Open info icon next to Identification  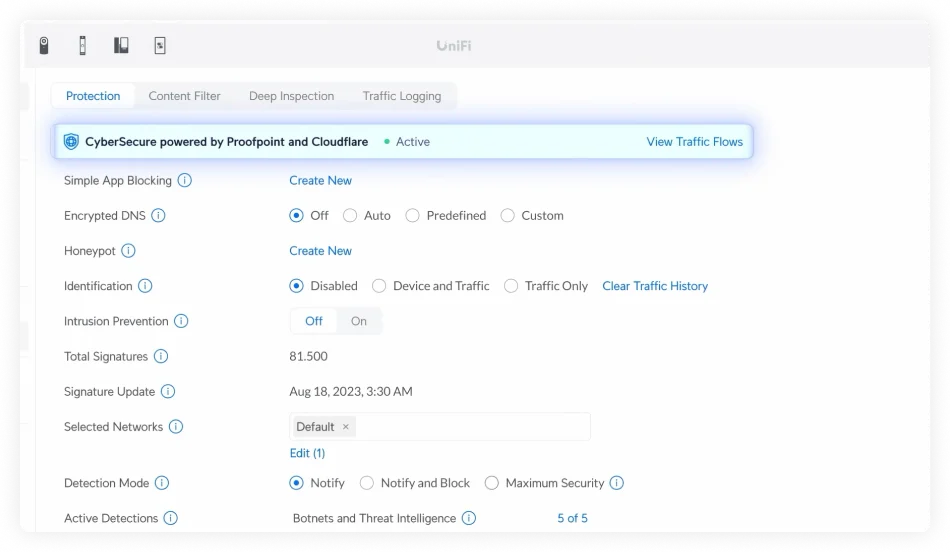click(145, 286)
